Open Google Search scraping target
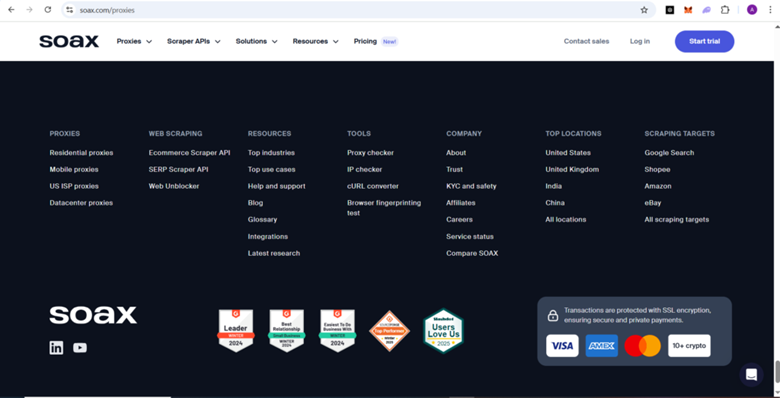 669,153
